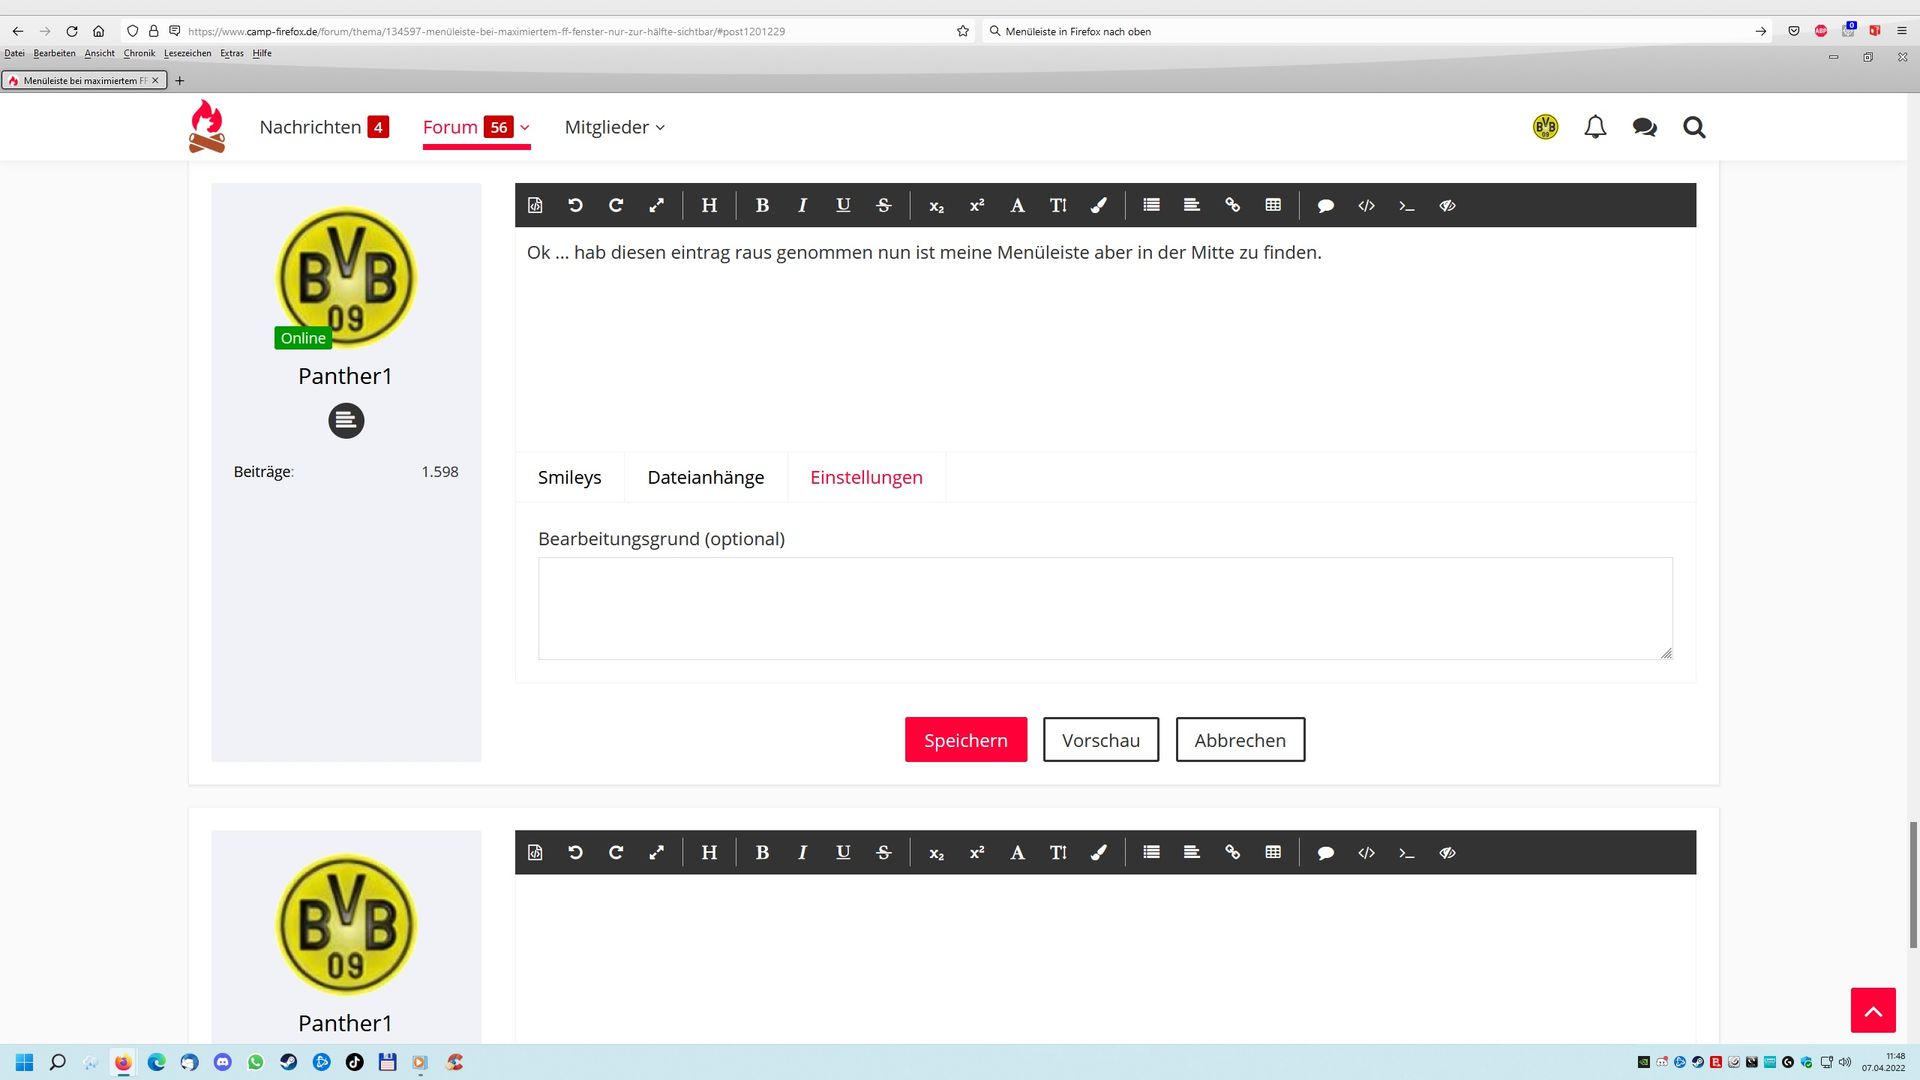Switch to the Dateianhänge tab
This screenshot has height=1080, width=1920.
(705, 477)
